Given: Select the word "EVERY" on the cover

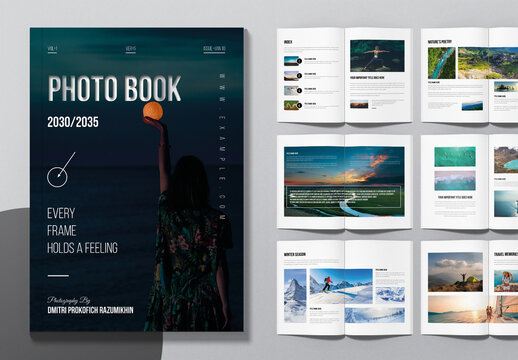Looking at the screenshot, I should point(61,213).
